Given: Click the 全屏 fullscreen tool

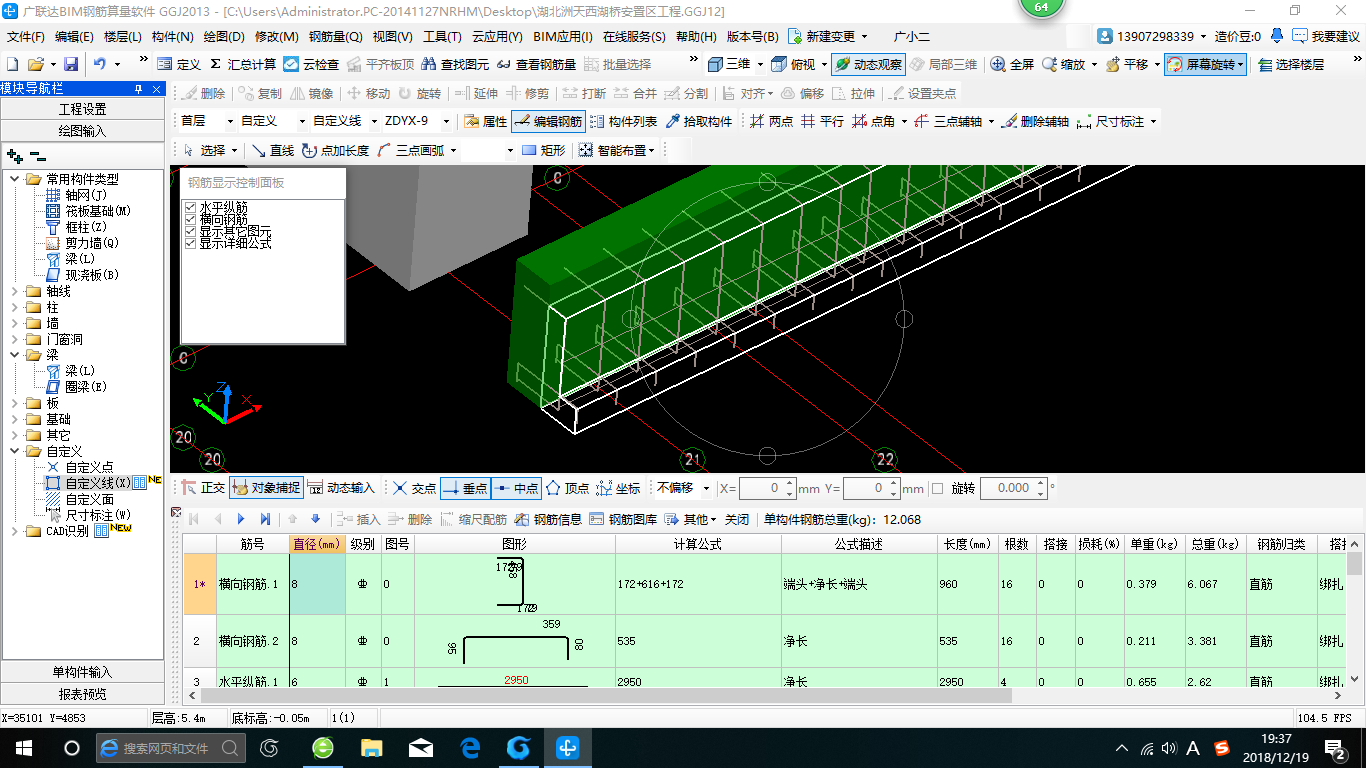Looking at the screenshot, I should click(x=1012, y=64).
